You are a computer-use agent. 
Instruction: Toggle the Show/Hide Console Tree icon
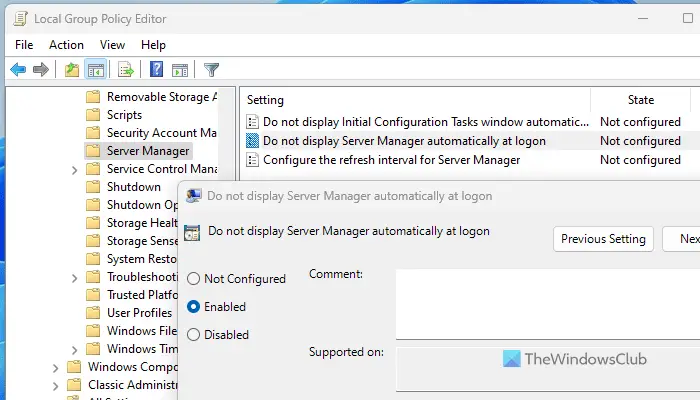coord(96,70)
